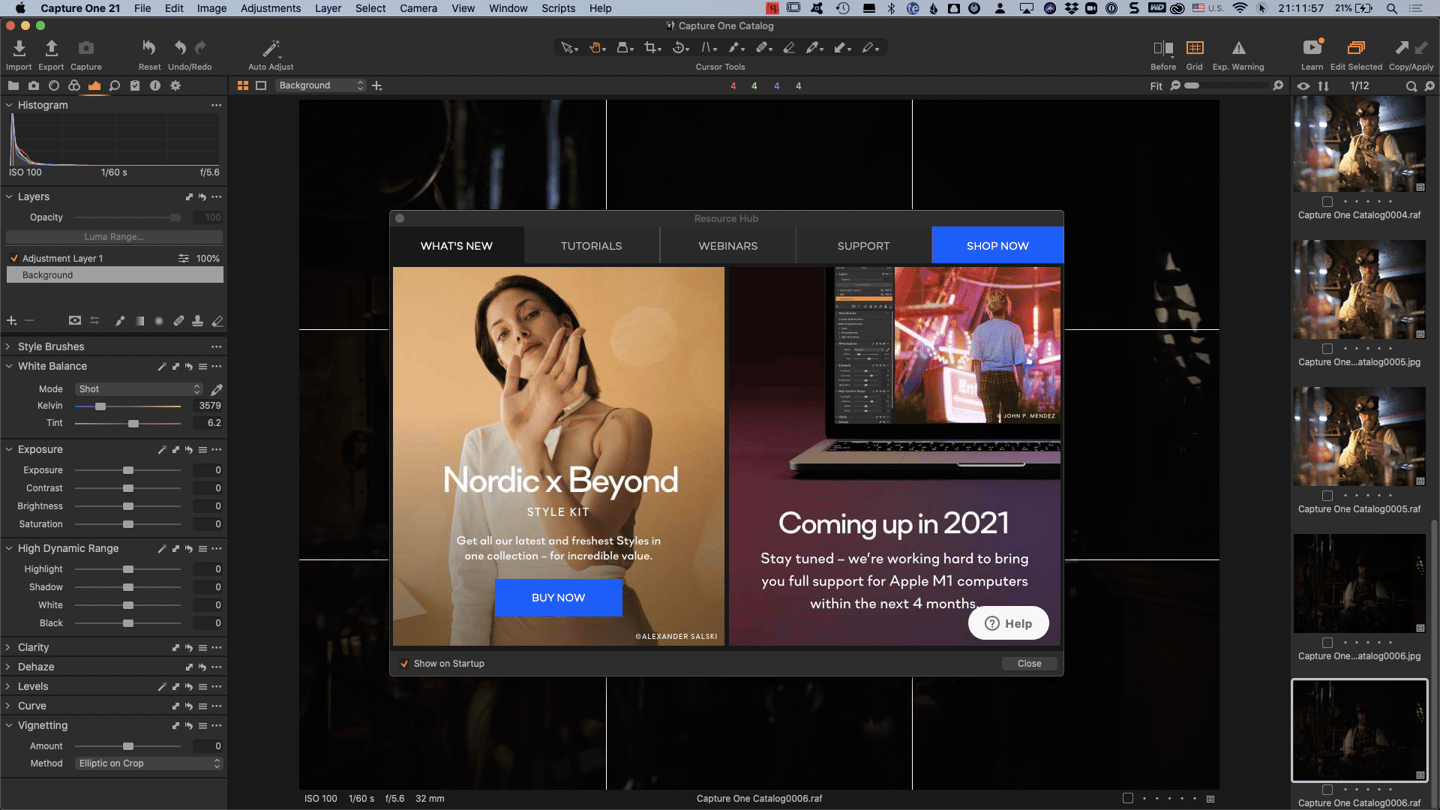This screenshot has height=810, width=1440.
Task: Tick selection checkbox under Catalog0005.jpg thumbnail
Action: pyautogui.click(x=1327, y=349)
